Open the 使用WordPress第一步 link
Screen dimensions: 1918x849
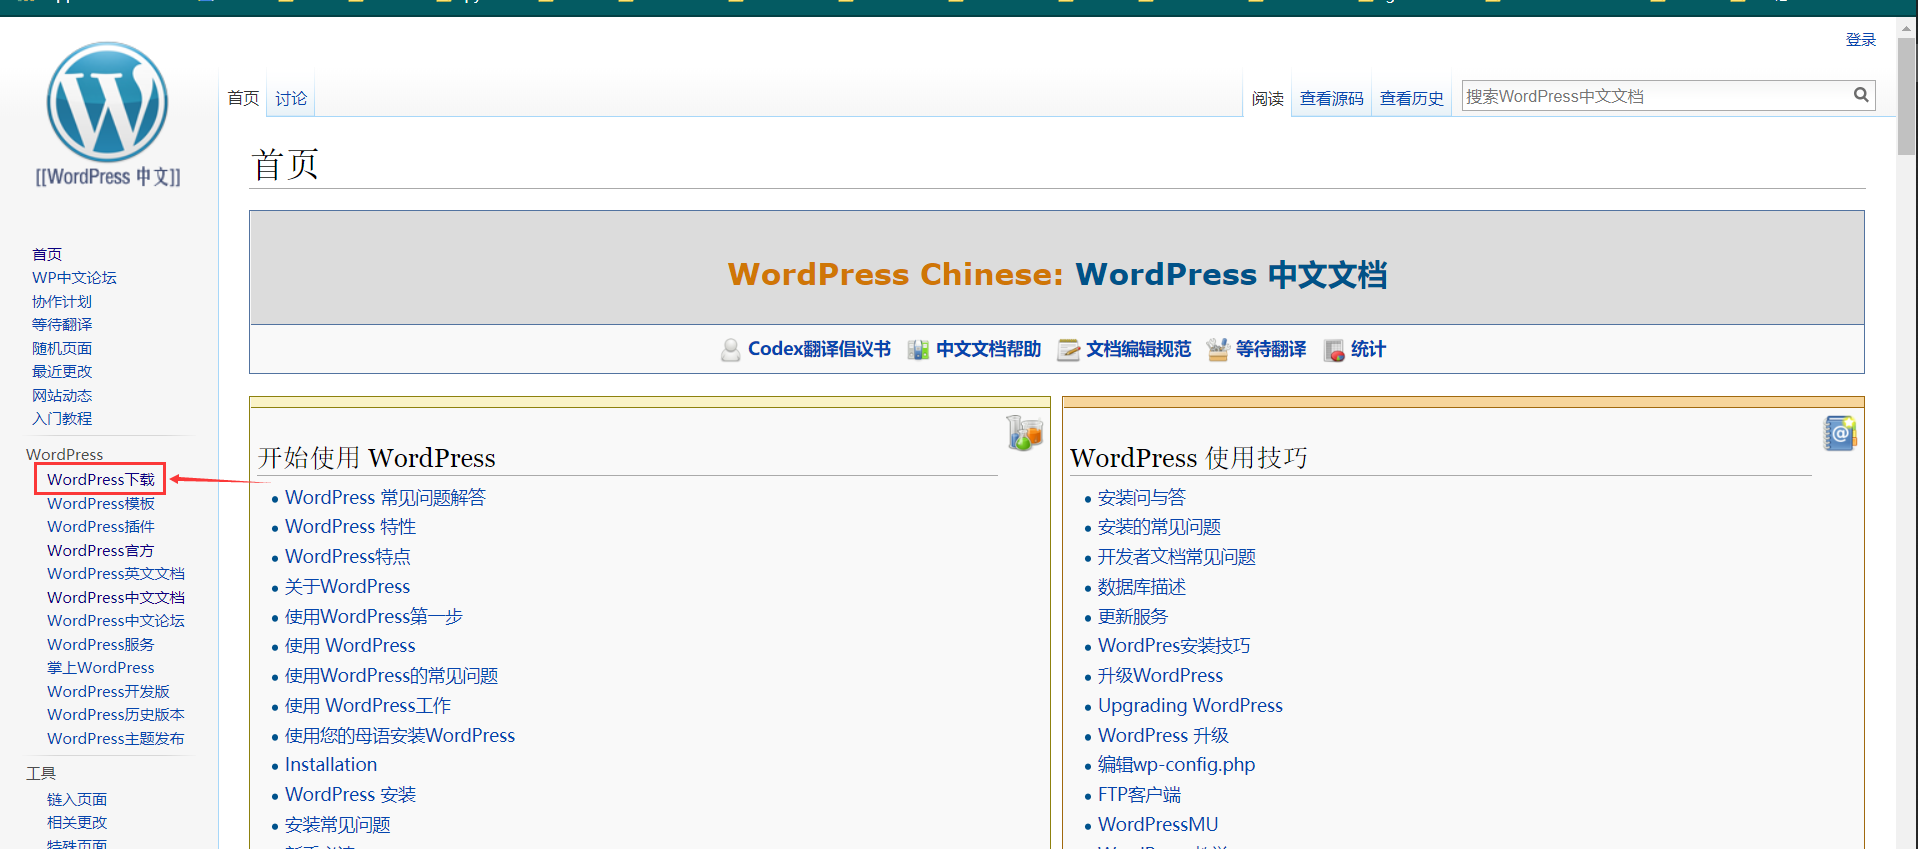(x=374, y=616)
